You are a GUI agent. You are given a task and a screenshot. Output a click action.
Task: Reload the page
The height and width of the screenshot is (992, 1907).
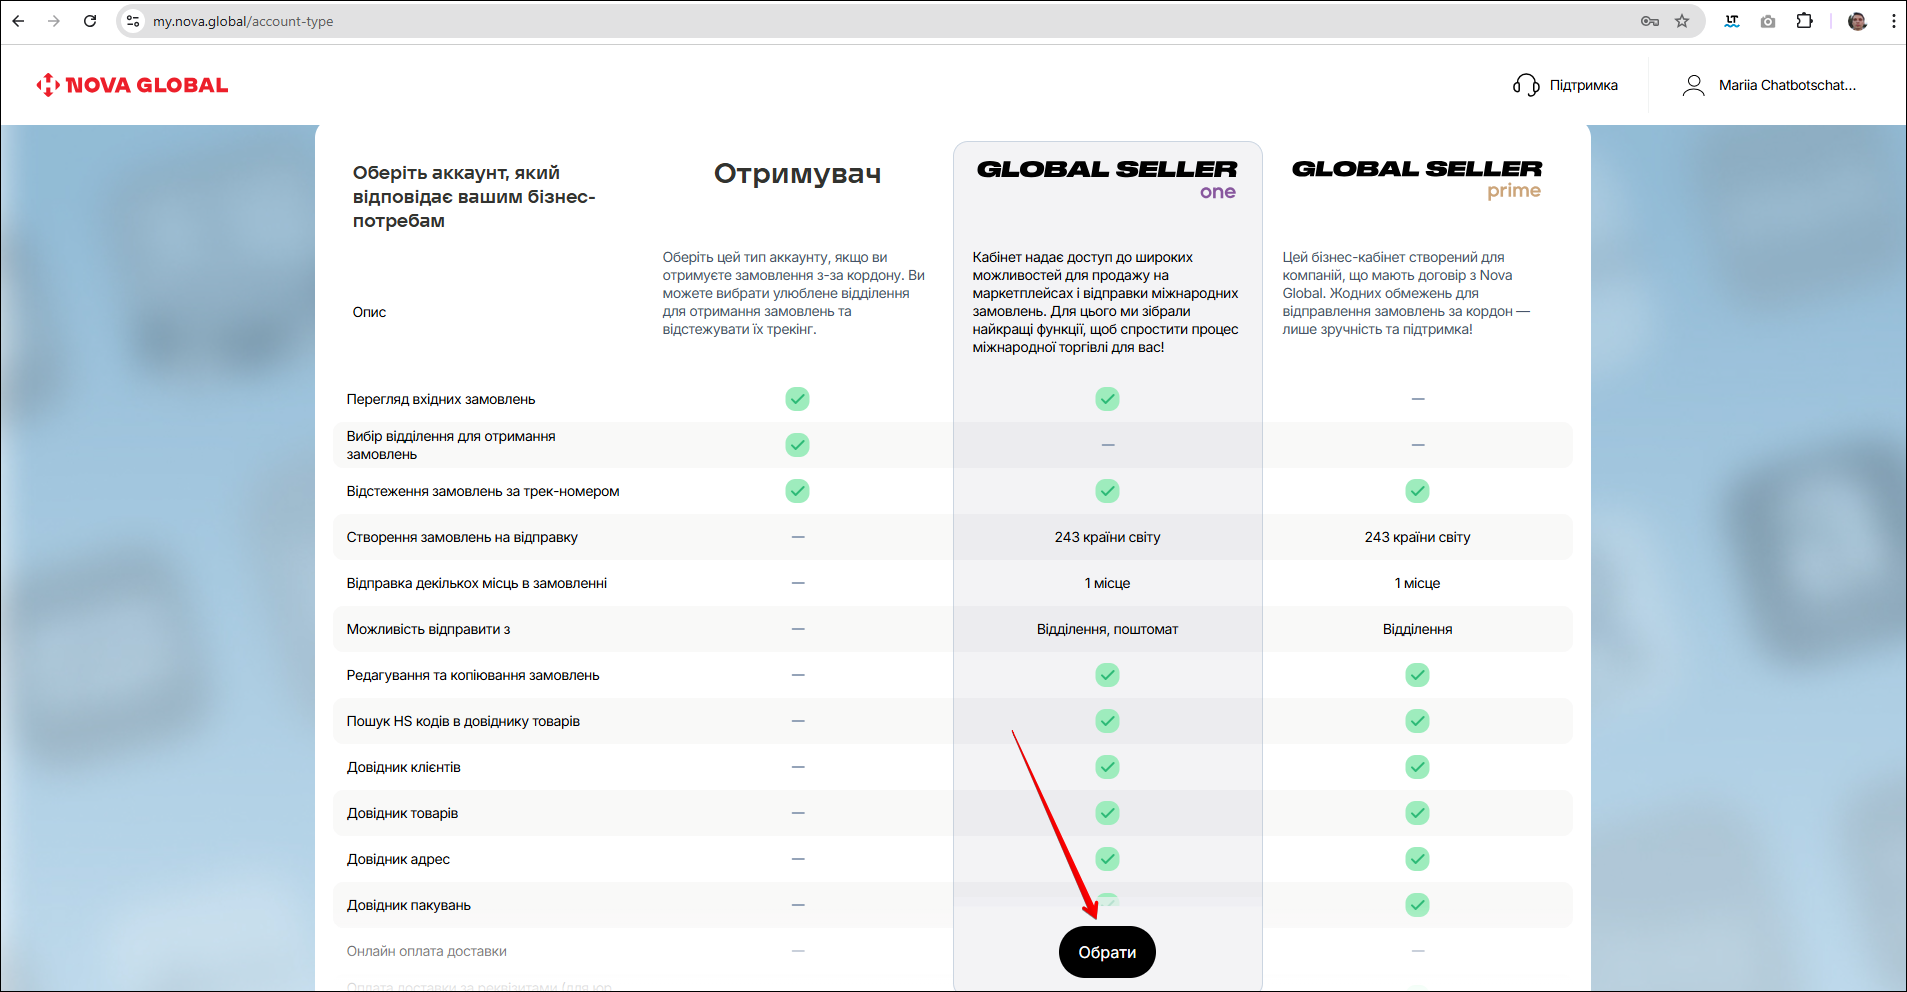(x=90, y=21)
